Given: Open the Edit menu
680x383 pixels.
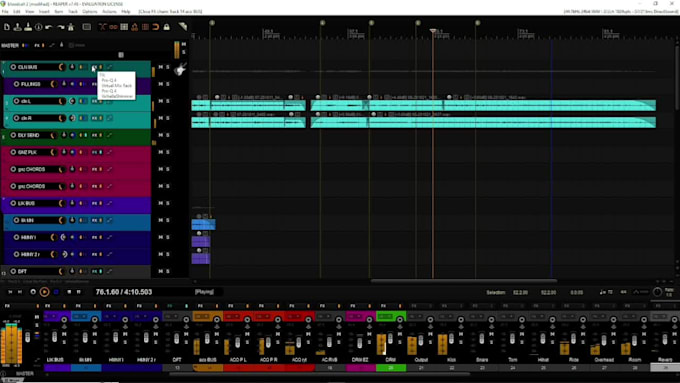Looking at the screenshot, I should click(x=16, y=11).
